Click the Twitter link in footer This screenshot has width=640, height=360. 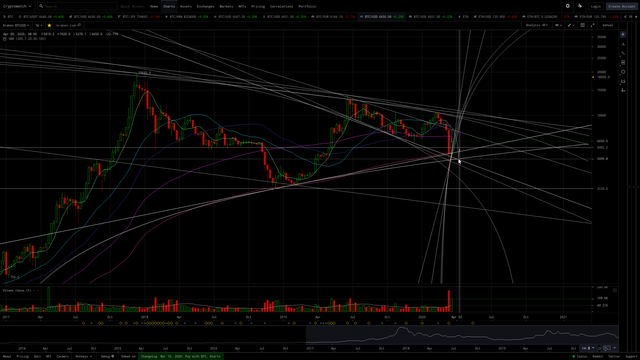(613, 356)
